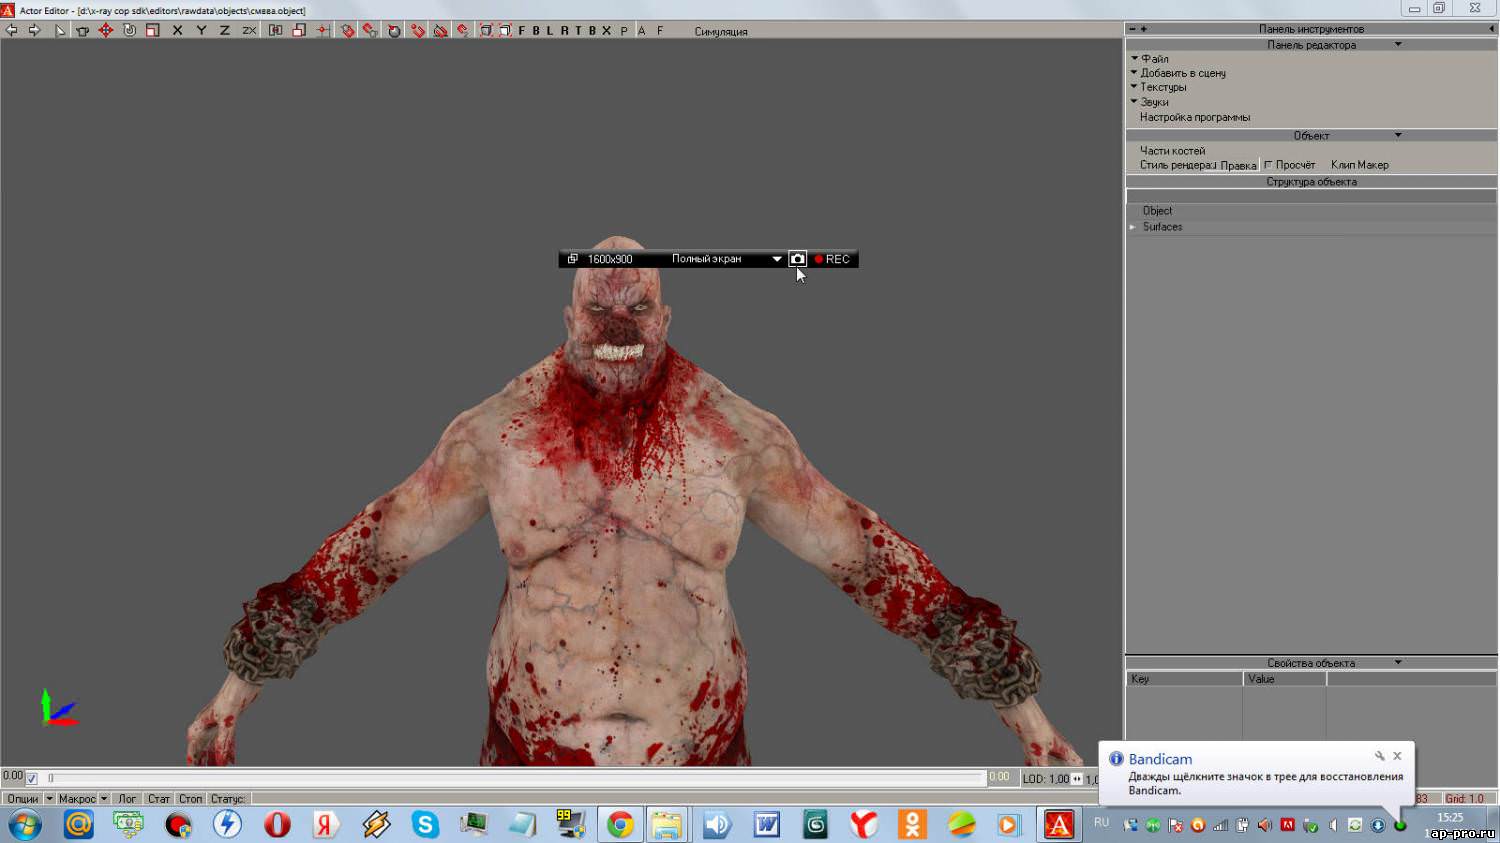Click the Клип Макер button
The width and height of the screenshot is (1500, 843).
[1359, 165]
